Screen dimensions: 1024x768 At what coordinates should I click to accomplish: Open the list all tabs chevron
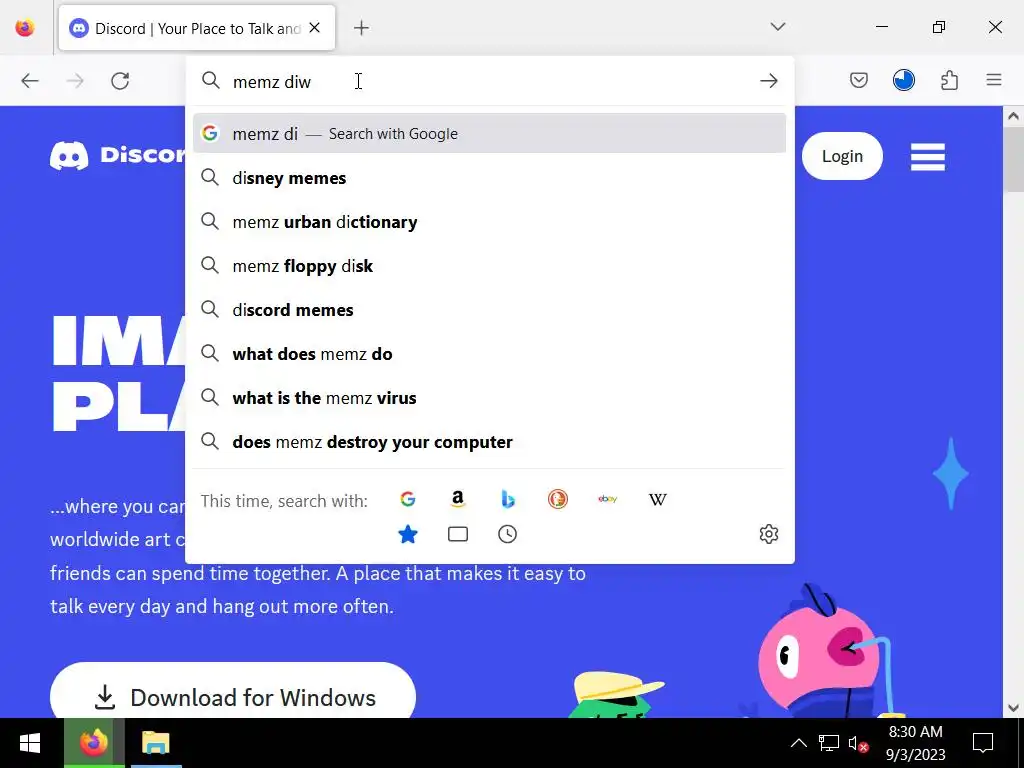[x=777, y=27]
